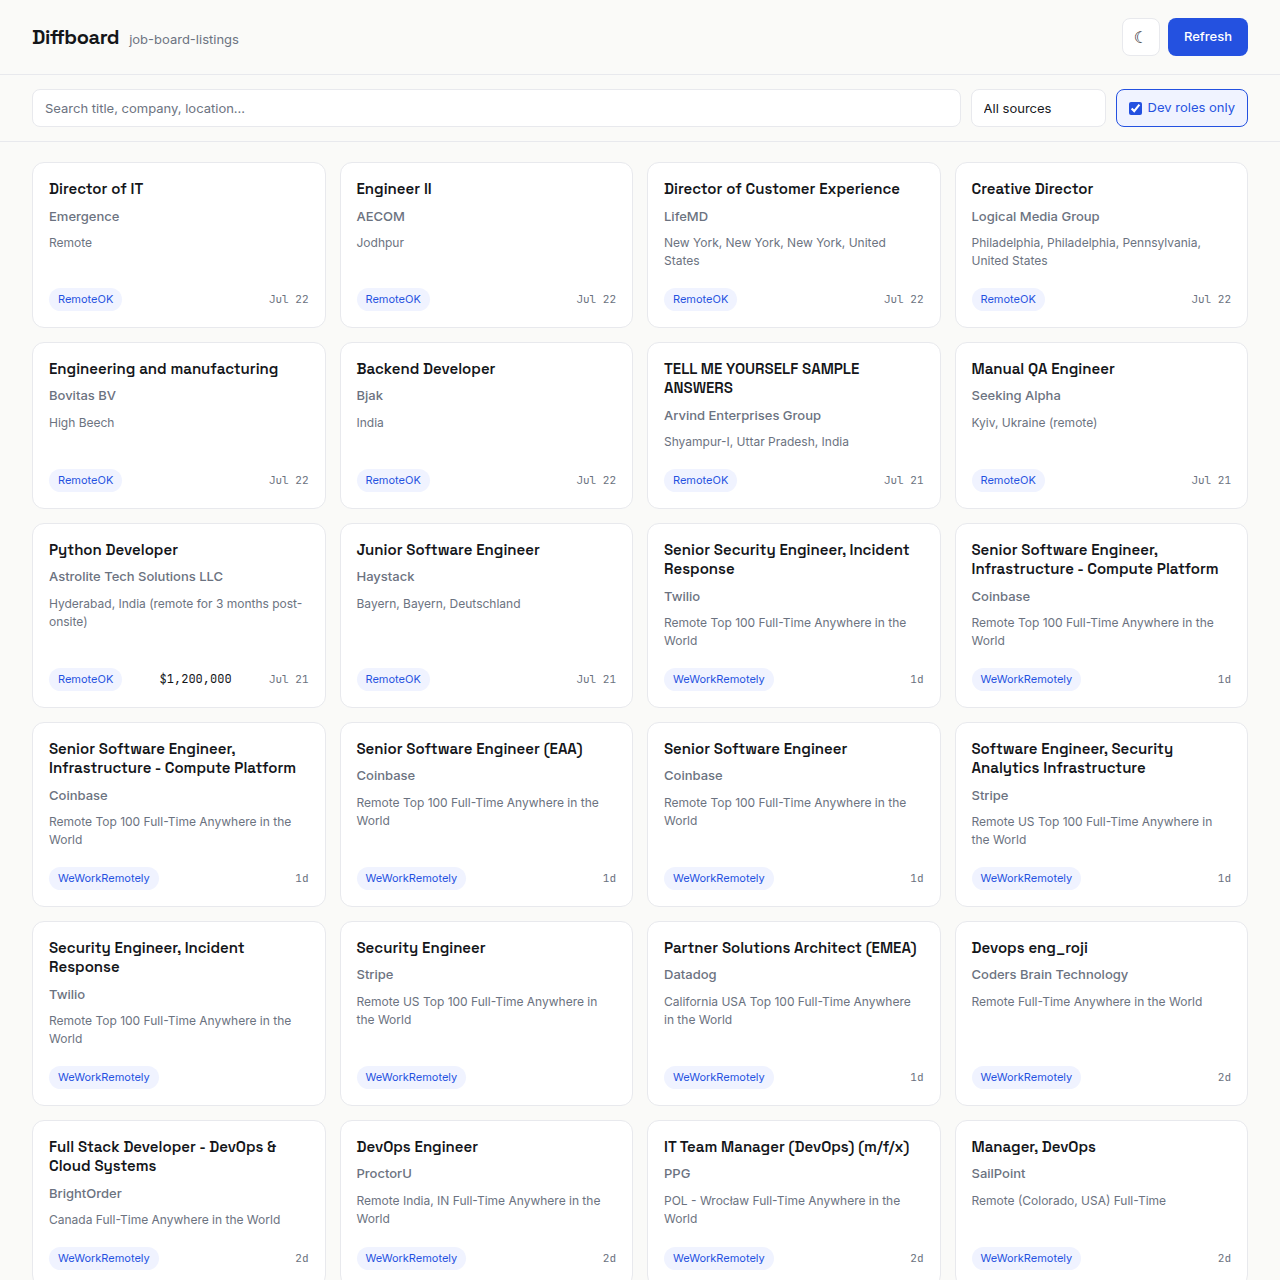Open the All sources dropdown

coord(1038,108)
